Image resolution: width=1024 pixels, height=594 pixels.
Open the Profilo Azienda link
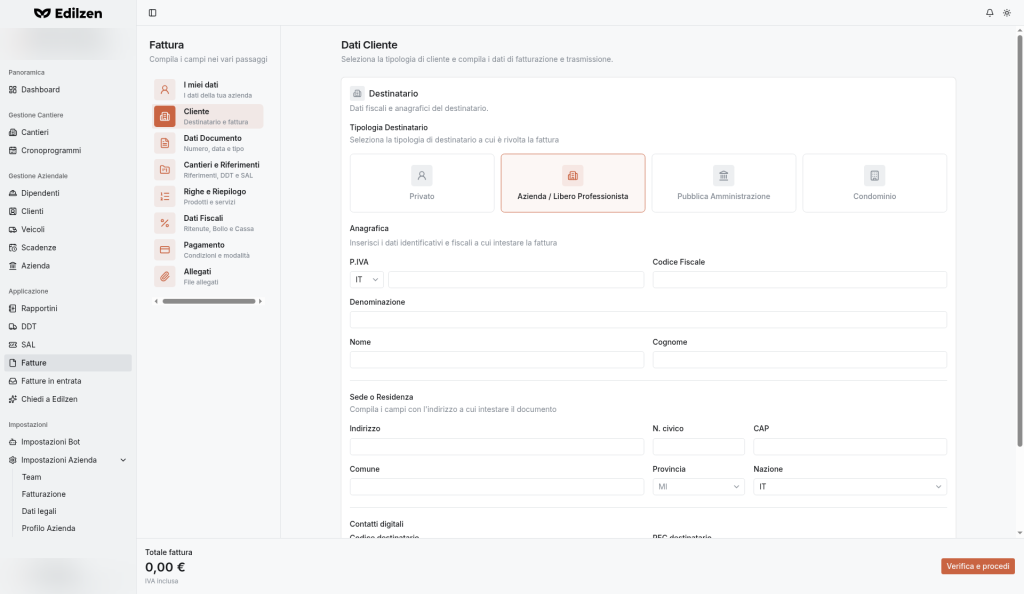pos(48,528)
